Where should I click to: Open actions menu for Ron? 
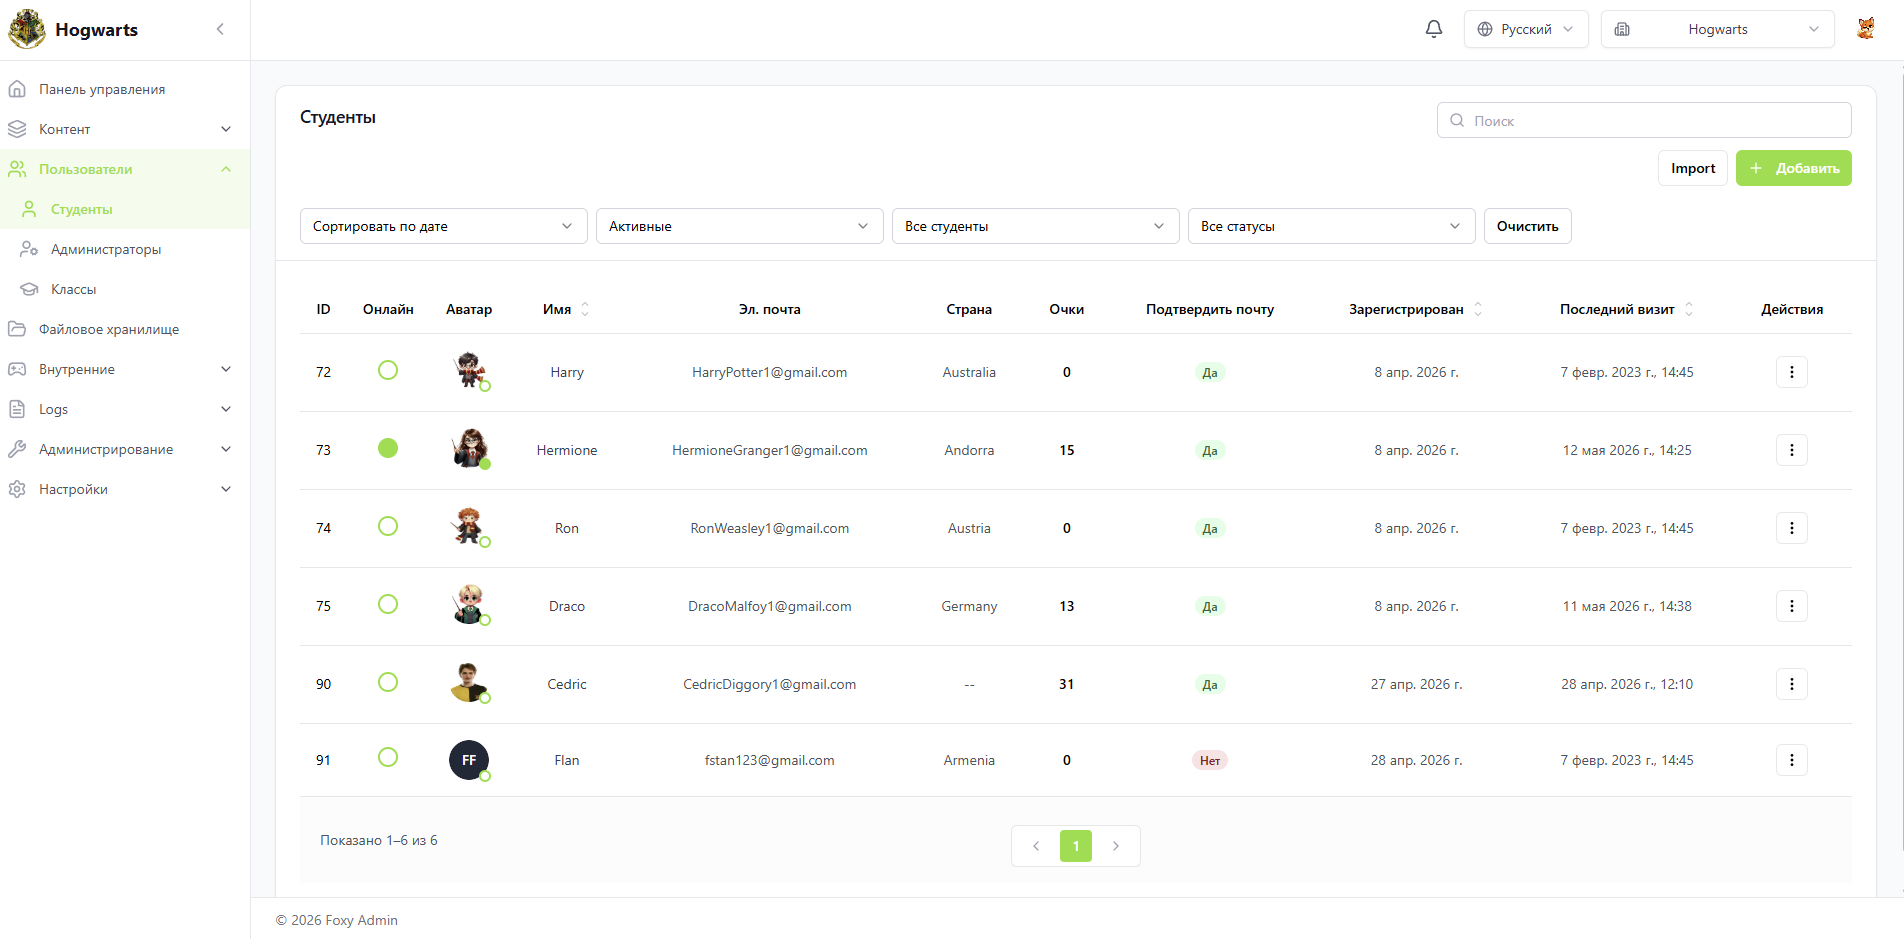(1792, 528)
